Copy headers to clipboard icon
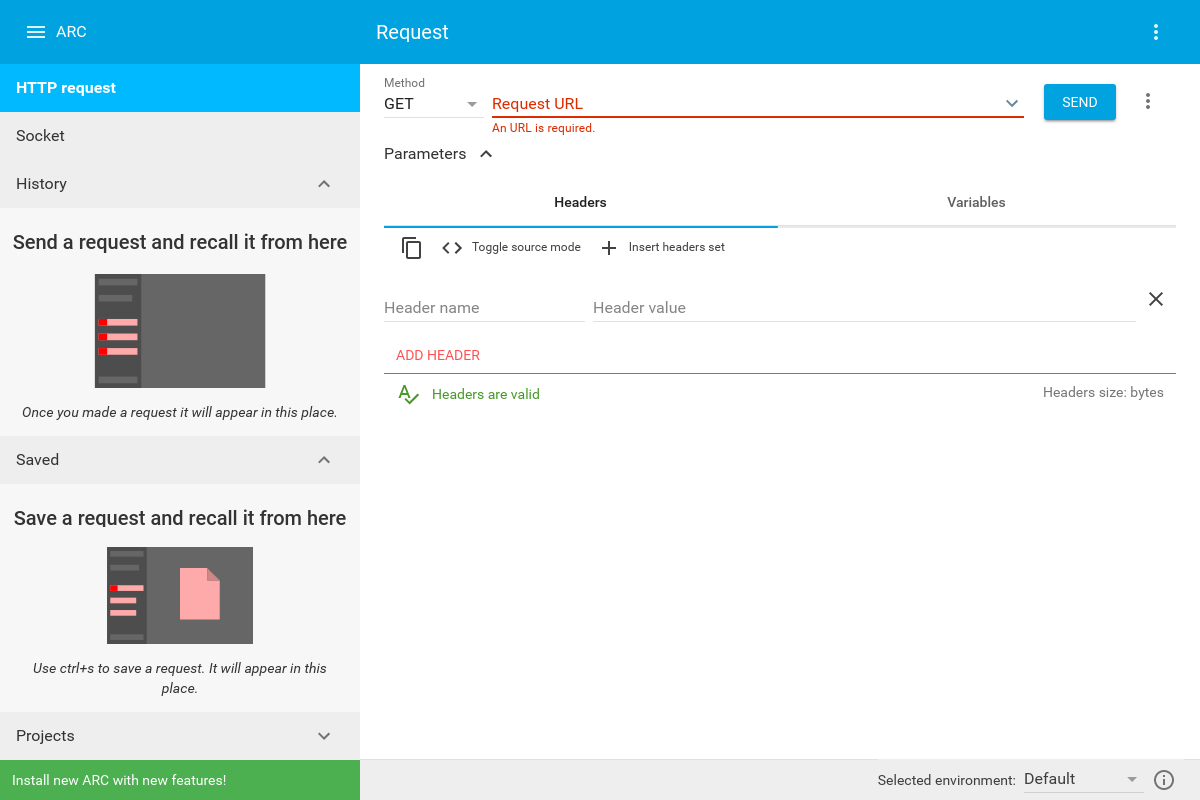This screenshot has height=800, width=1200. click(412, 248)
